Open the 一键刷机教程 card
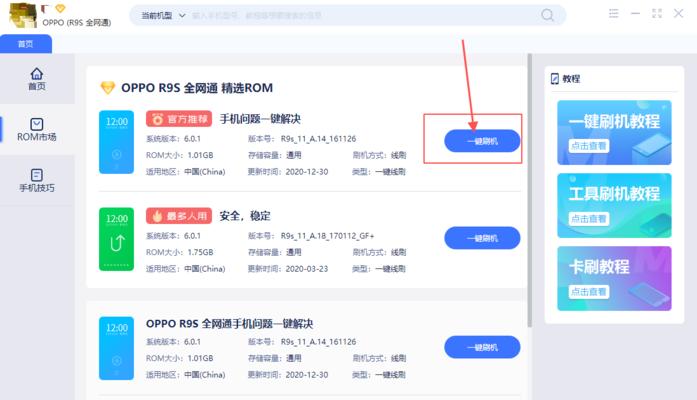This screenshot has width=697, height=400. [x=614, y=132]
